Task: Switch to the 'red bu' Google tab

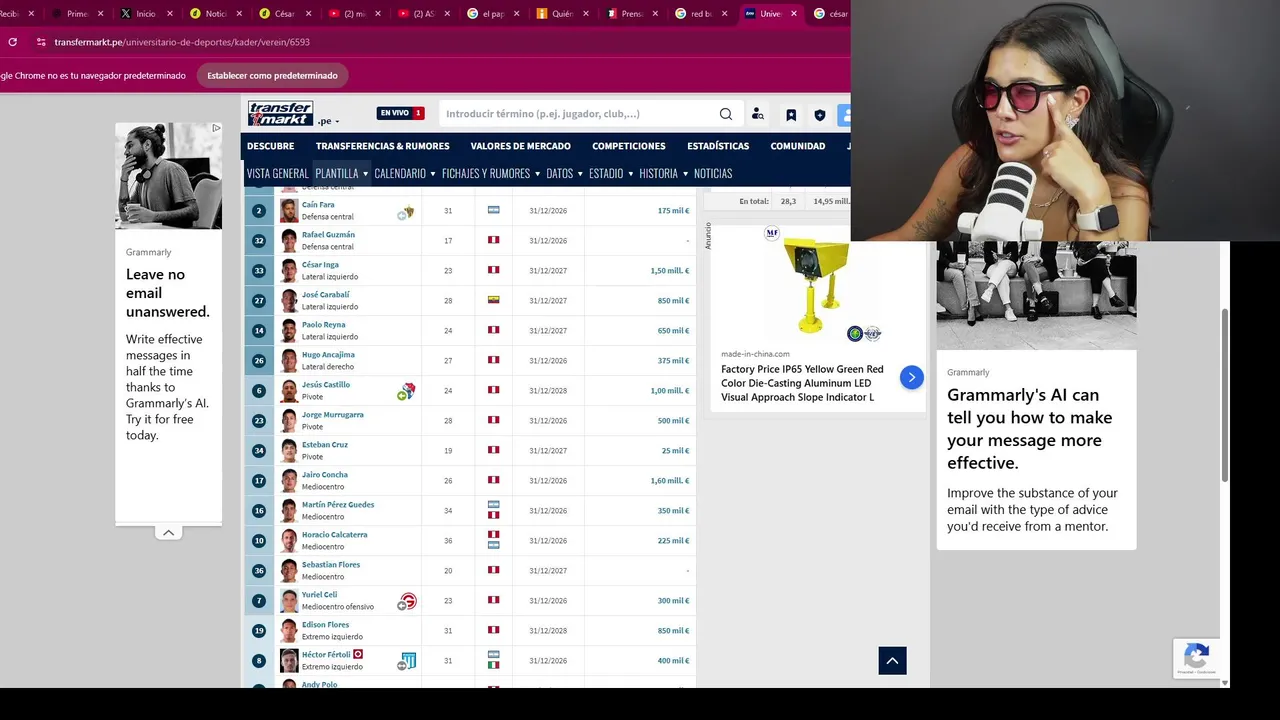Action: (700, 14)
